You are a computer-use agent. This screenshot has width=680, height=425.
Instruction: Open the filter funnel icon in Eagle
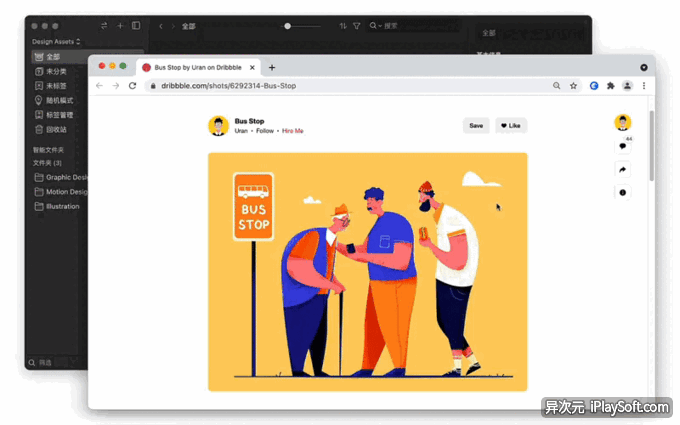pos(356,26)
